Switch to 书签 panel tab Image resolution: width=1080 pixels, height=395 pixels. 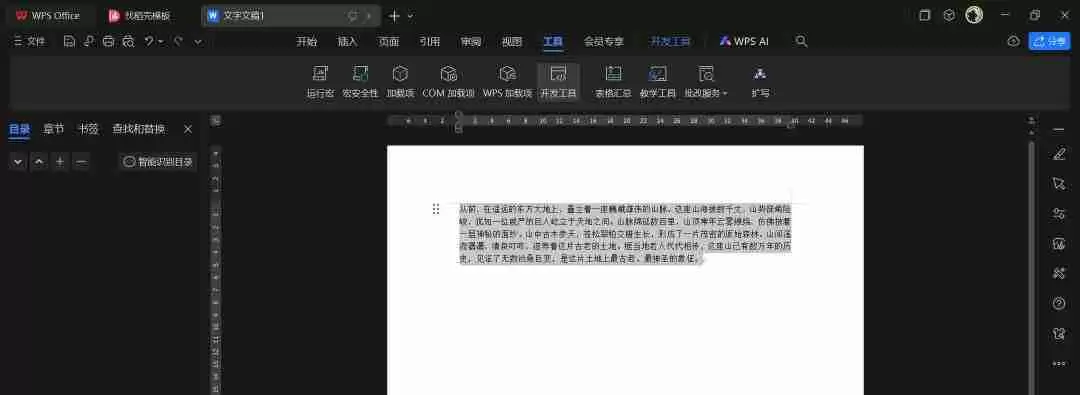click(88, 129)
